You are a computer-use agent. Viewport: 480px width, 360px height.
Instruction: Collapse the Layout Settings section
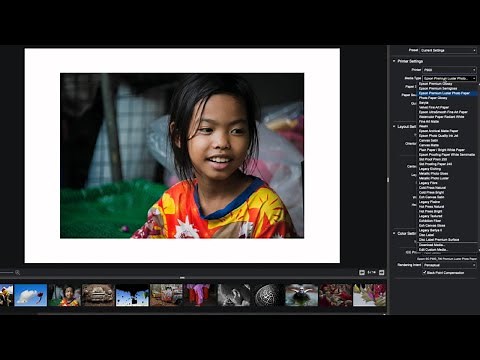394,127
